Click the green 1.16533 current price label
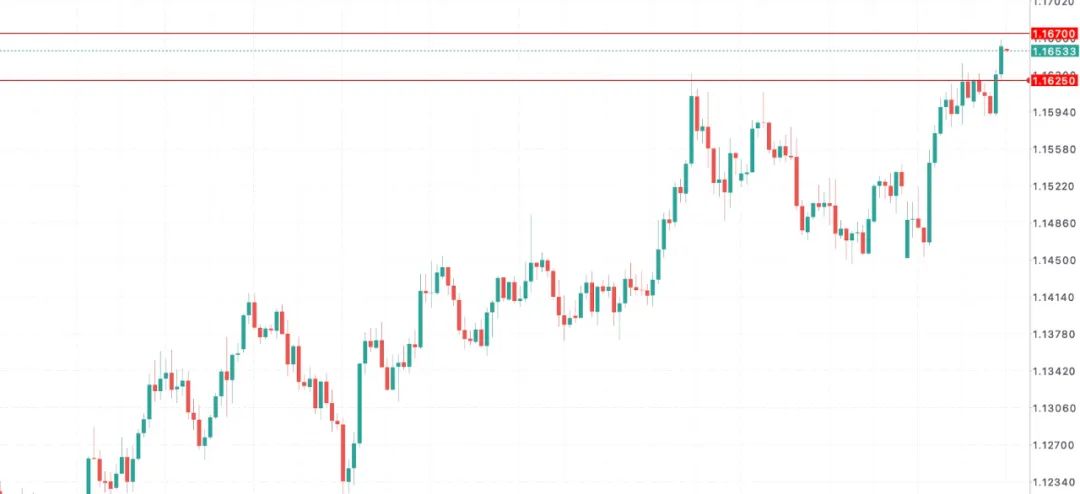This screenshot has height=494, width=1080. [1054, 50]
